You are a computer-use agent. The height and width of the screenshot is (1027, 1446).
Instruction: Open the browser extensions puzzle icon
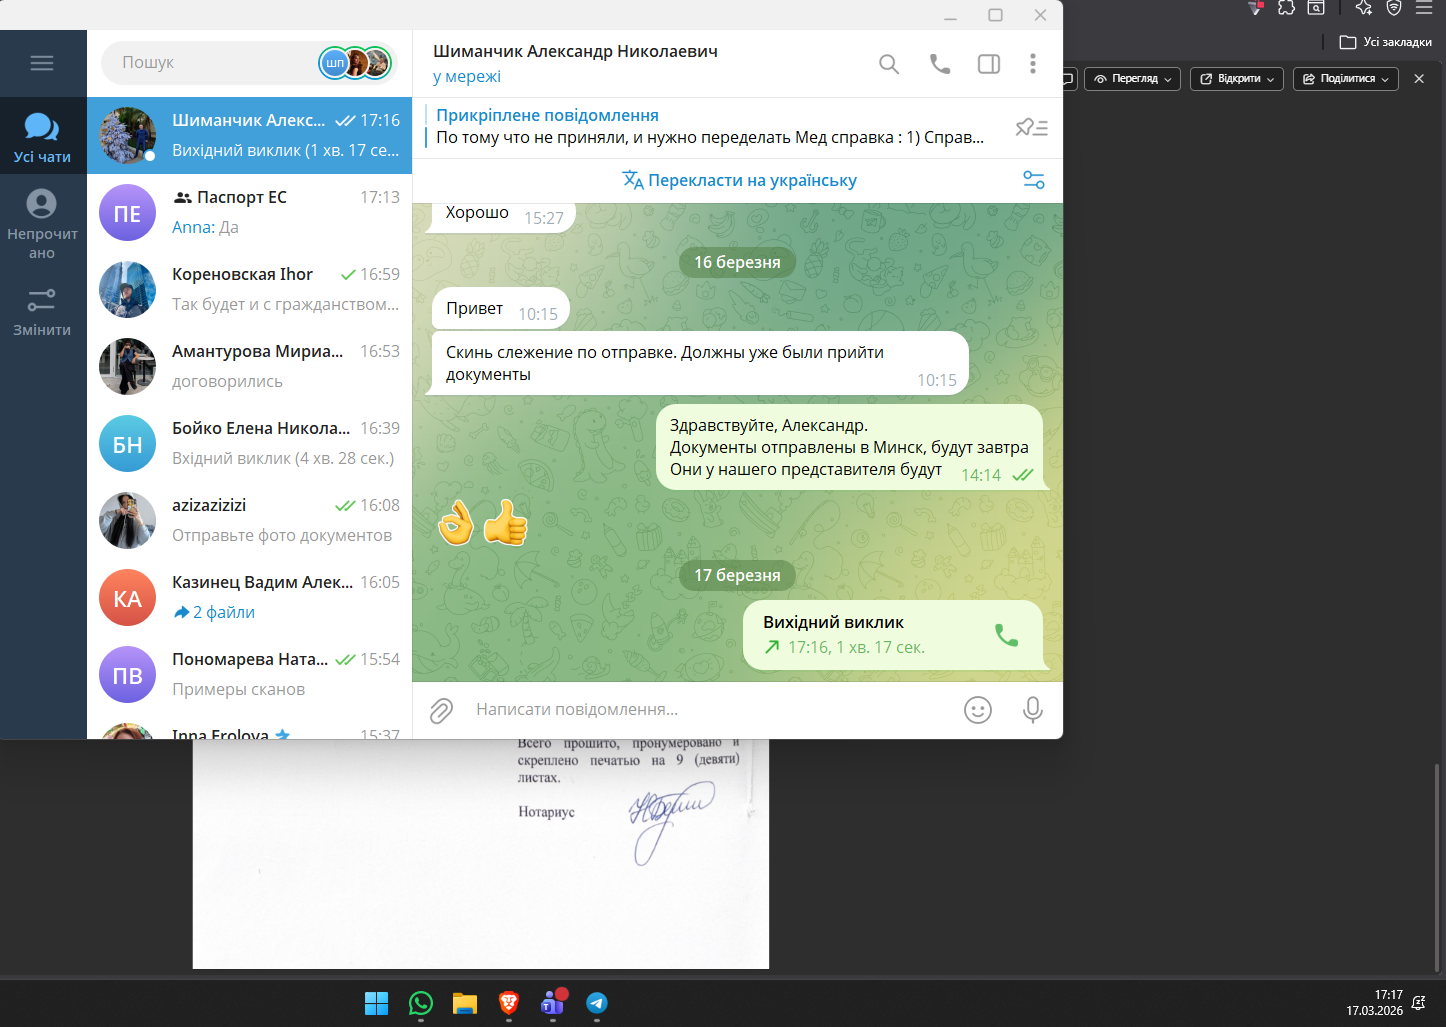tap(1287, 8)
